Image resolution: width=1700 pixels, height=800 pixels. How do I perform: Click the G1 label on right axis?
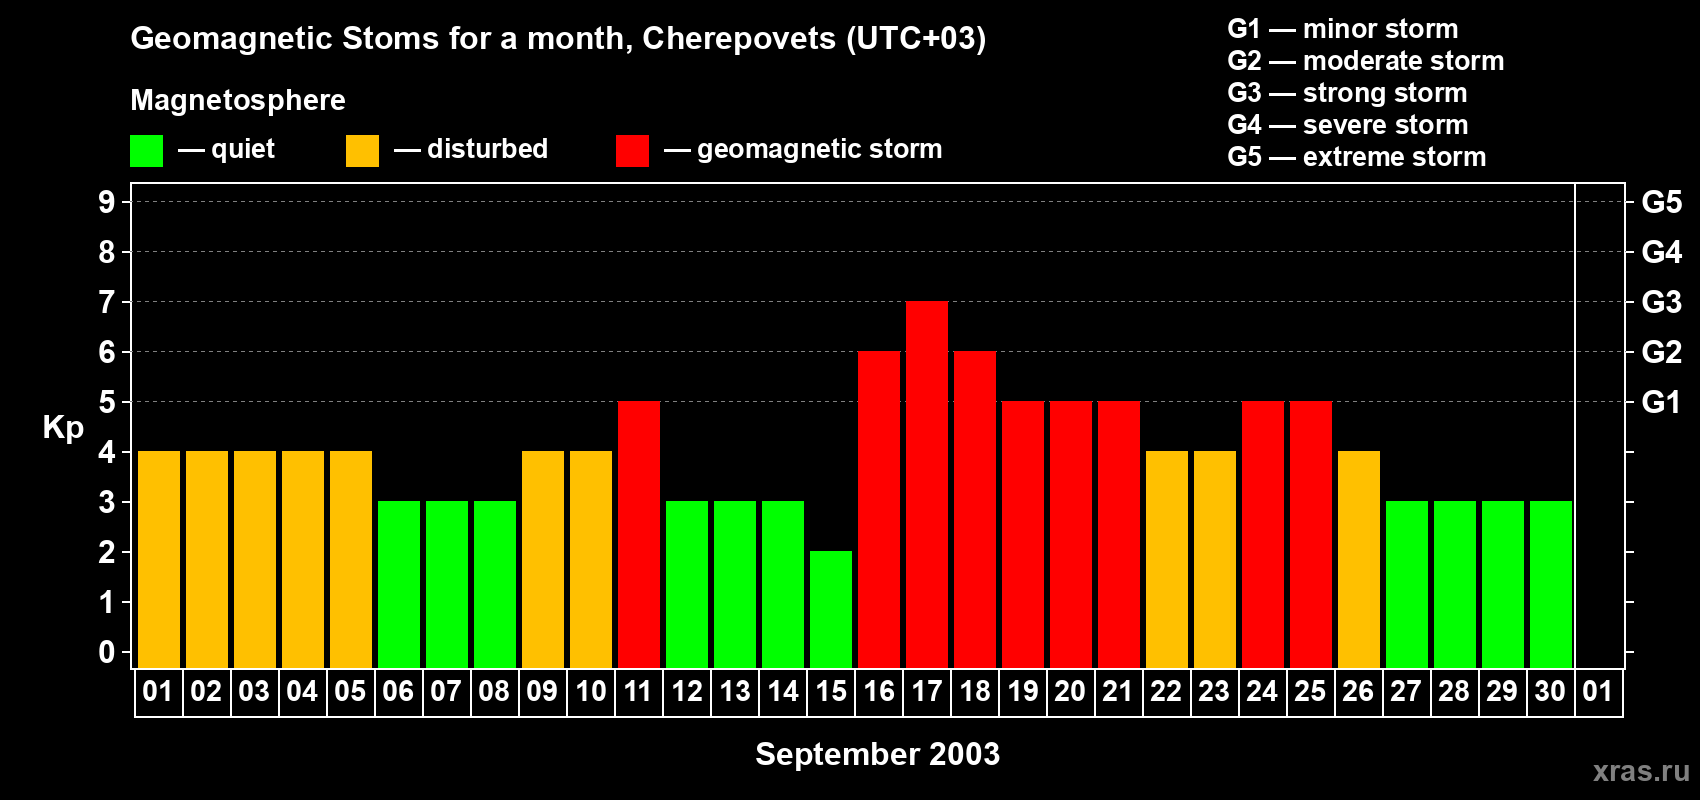(1661, 402)
